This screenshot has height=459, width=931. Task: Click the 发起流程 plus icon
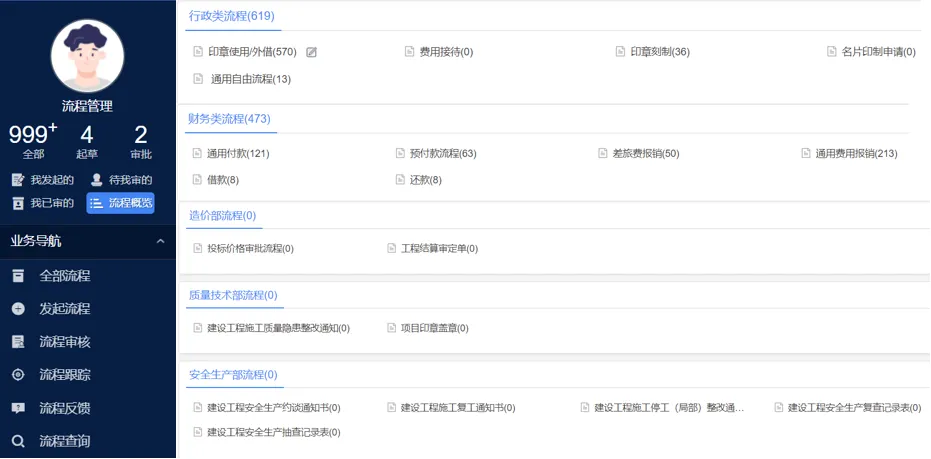click(18, 309)
